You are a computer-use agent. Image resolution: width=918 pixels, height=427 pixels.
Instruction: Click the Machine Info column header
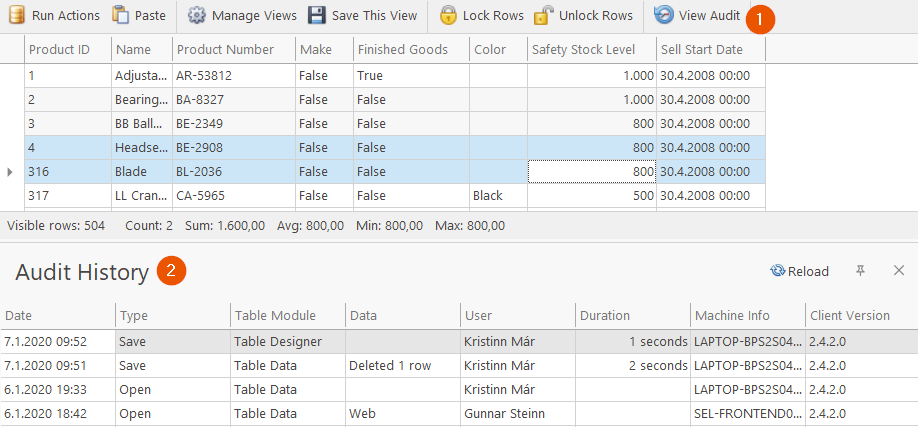click(x=748, y=316)
